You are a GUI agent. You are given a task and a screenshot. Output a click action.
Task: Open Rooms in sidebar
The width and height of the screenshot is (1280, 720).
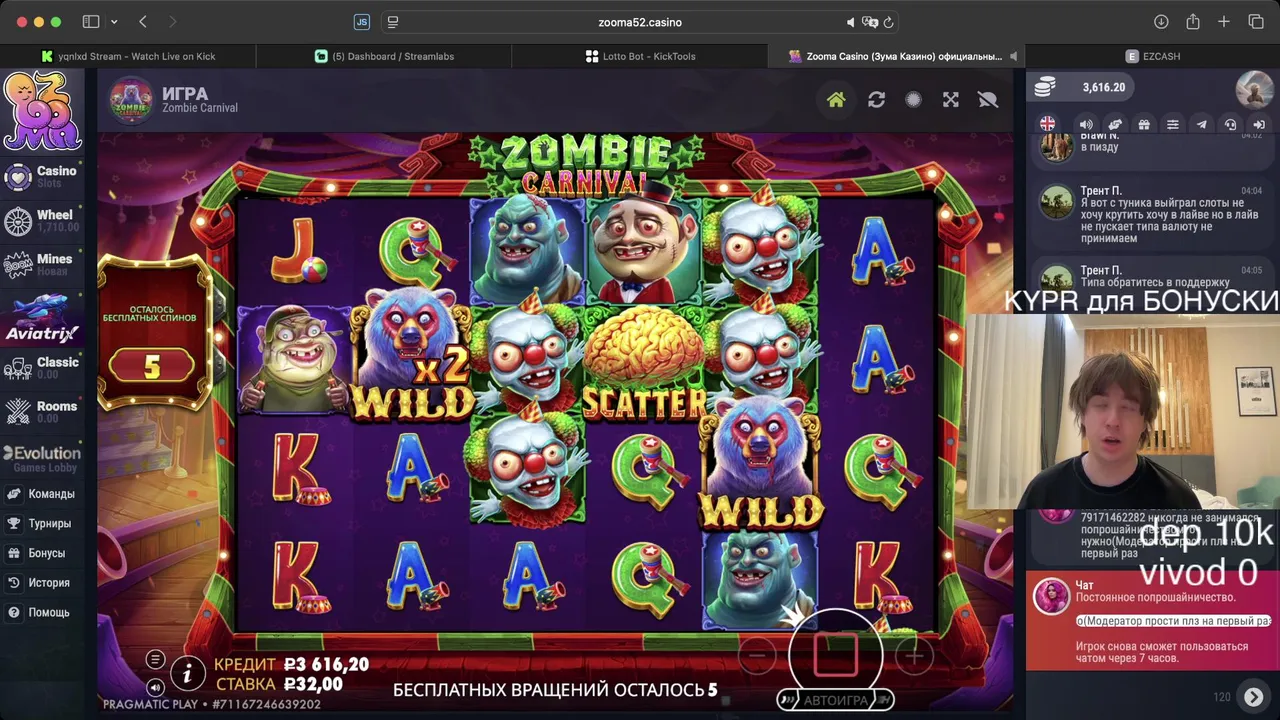(42, 411)
